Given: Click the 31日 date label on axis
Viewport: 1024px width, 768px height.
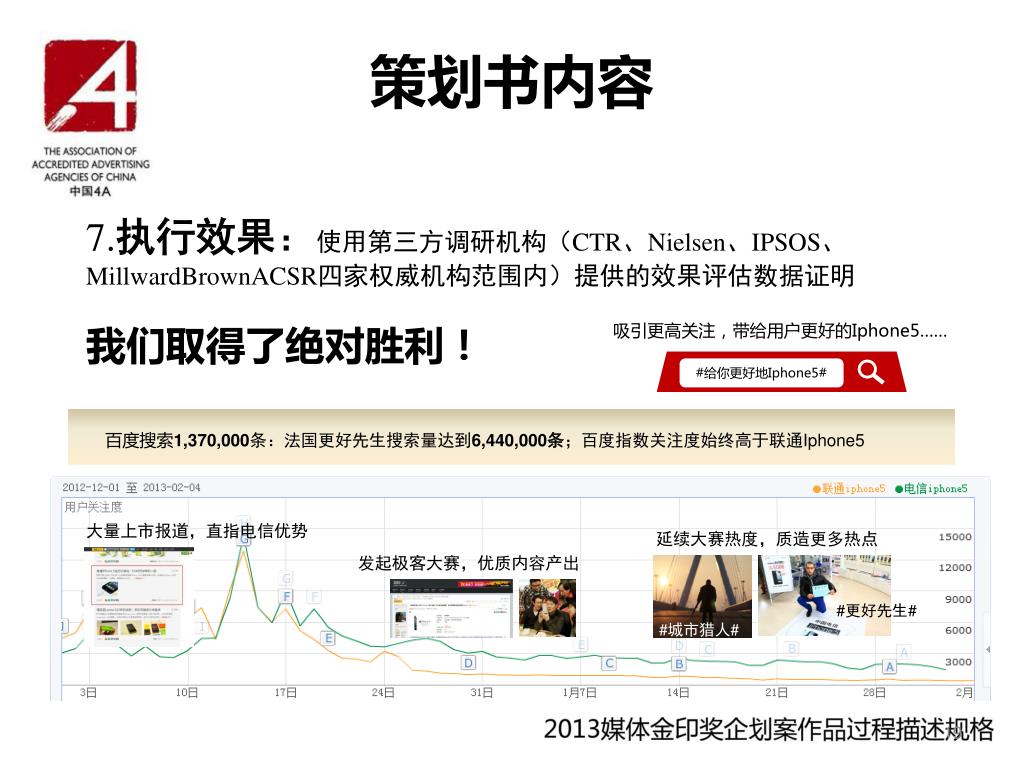Looking at the screenshot, I should point(481,692).
